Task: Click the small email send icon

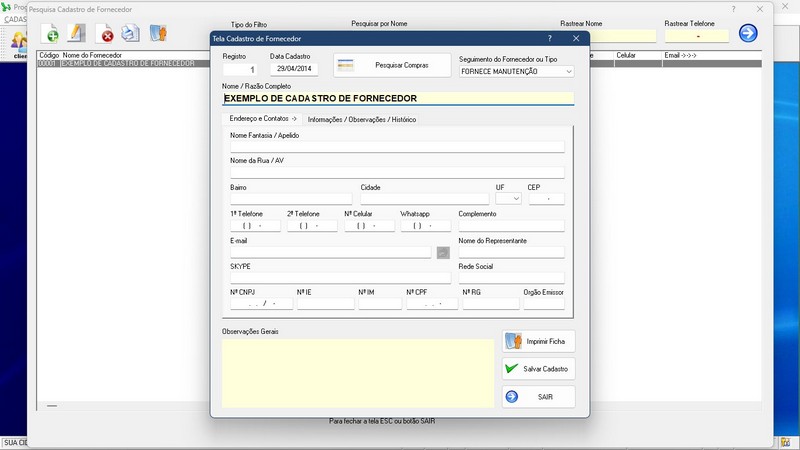Action: tap(443, 253)
